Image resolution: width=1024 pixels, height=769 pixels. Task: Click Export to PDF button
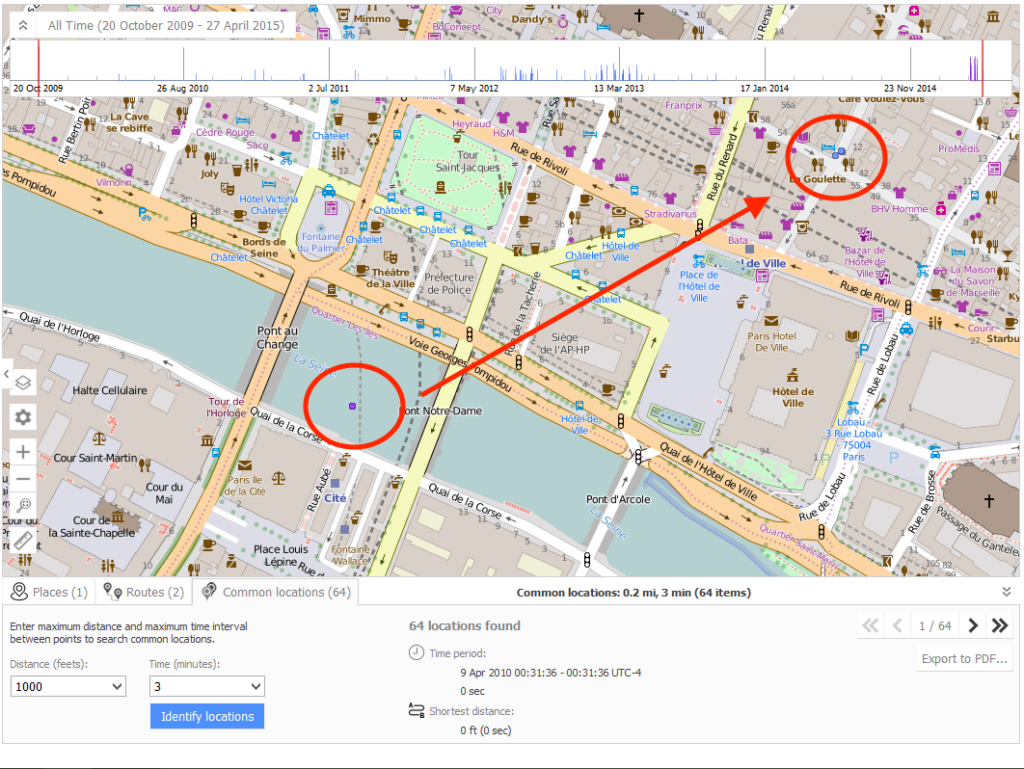pos(964,659)
